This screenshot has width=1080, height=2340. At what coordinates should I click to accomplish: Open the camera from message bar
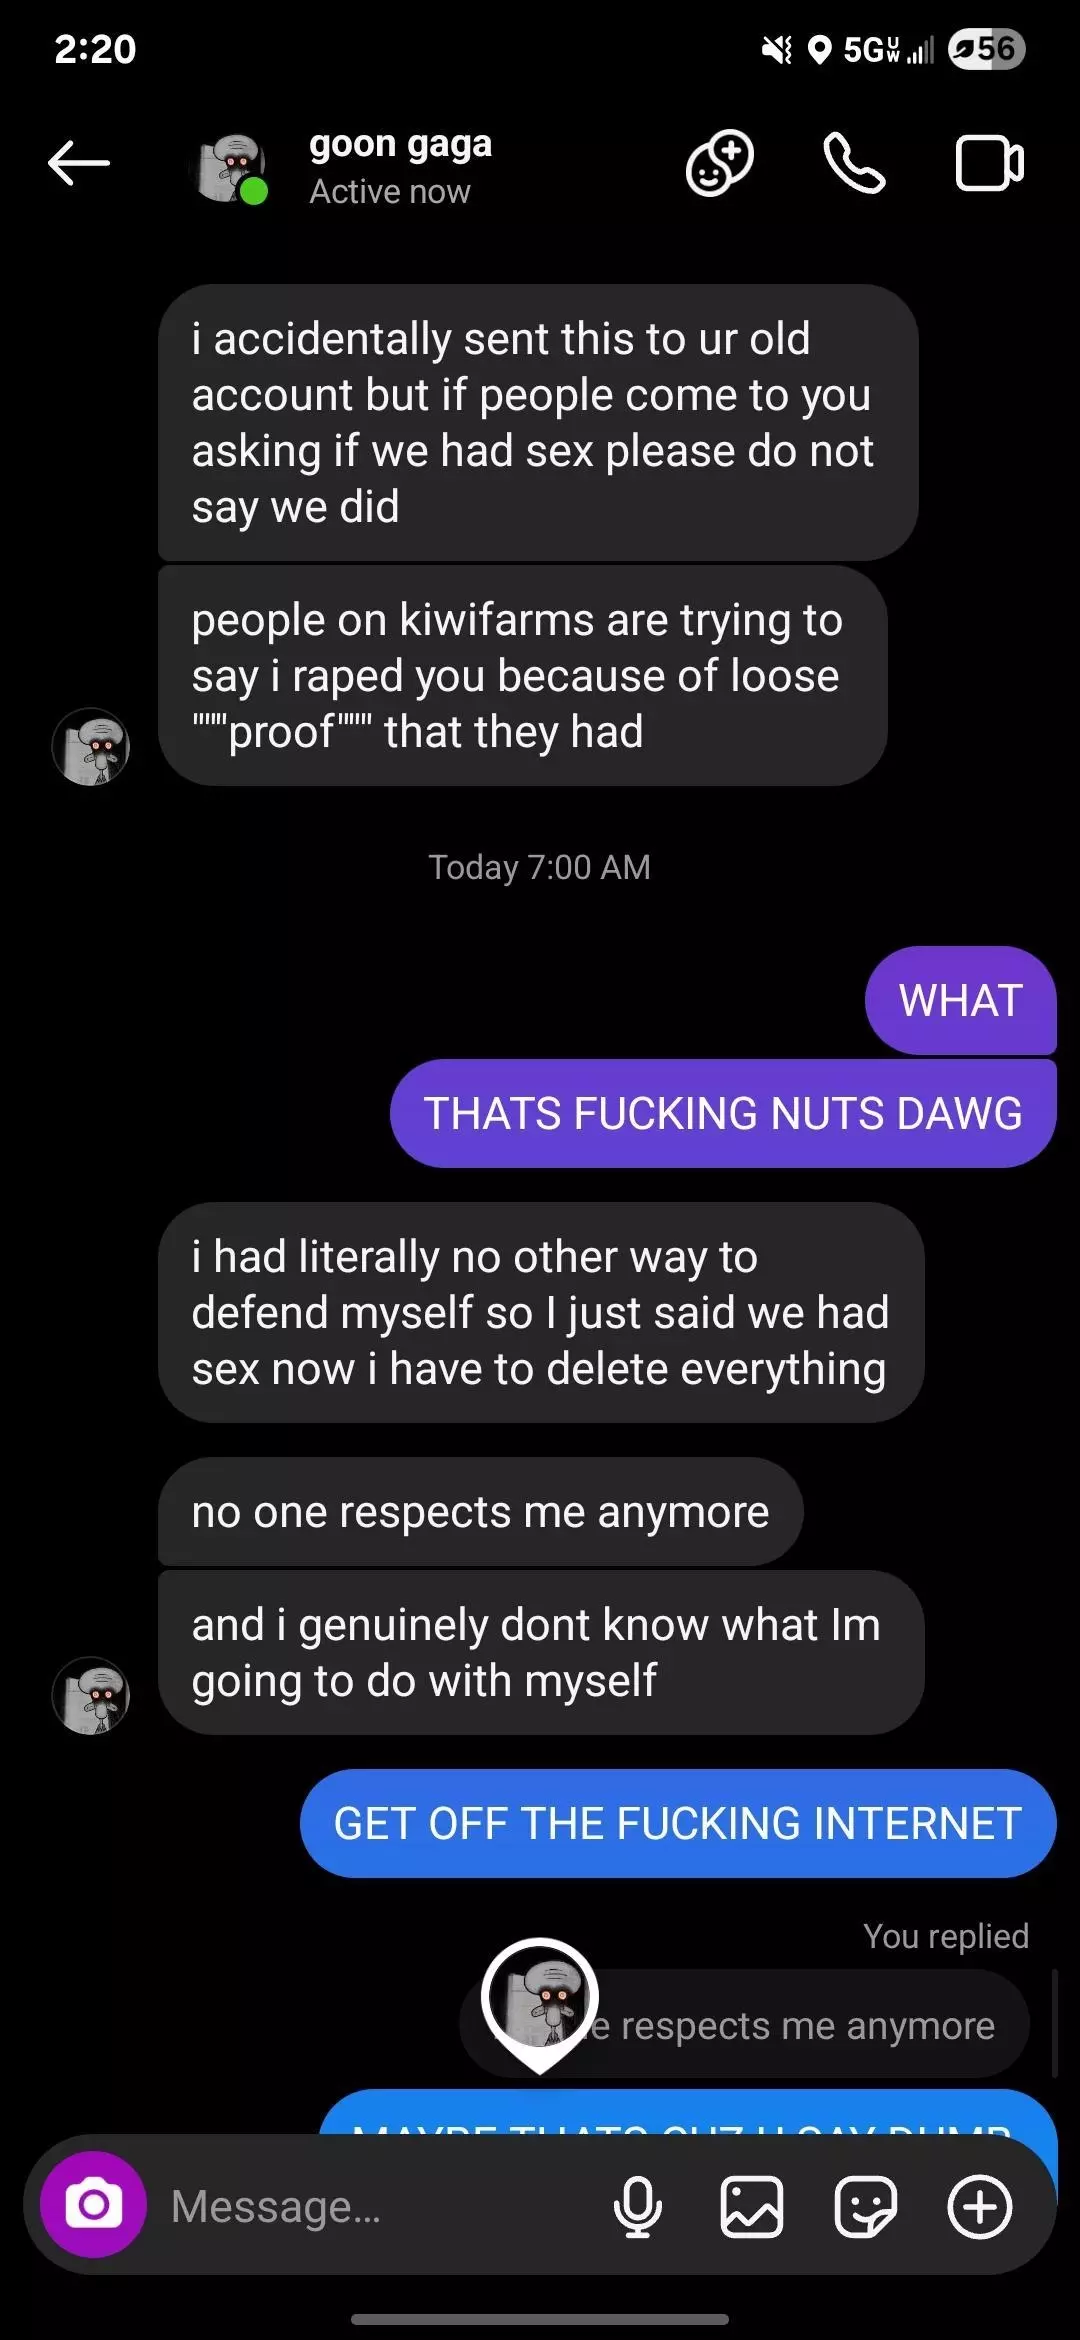[x=93, y=2204]
